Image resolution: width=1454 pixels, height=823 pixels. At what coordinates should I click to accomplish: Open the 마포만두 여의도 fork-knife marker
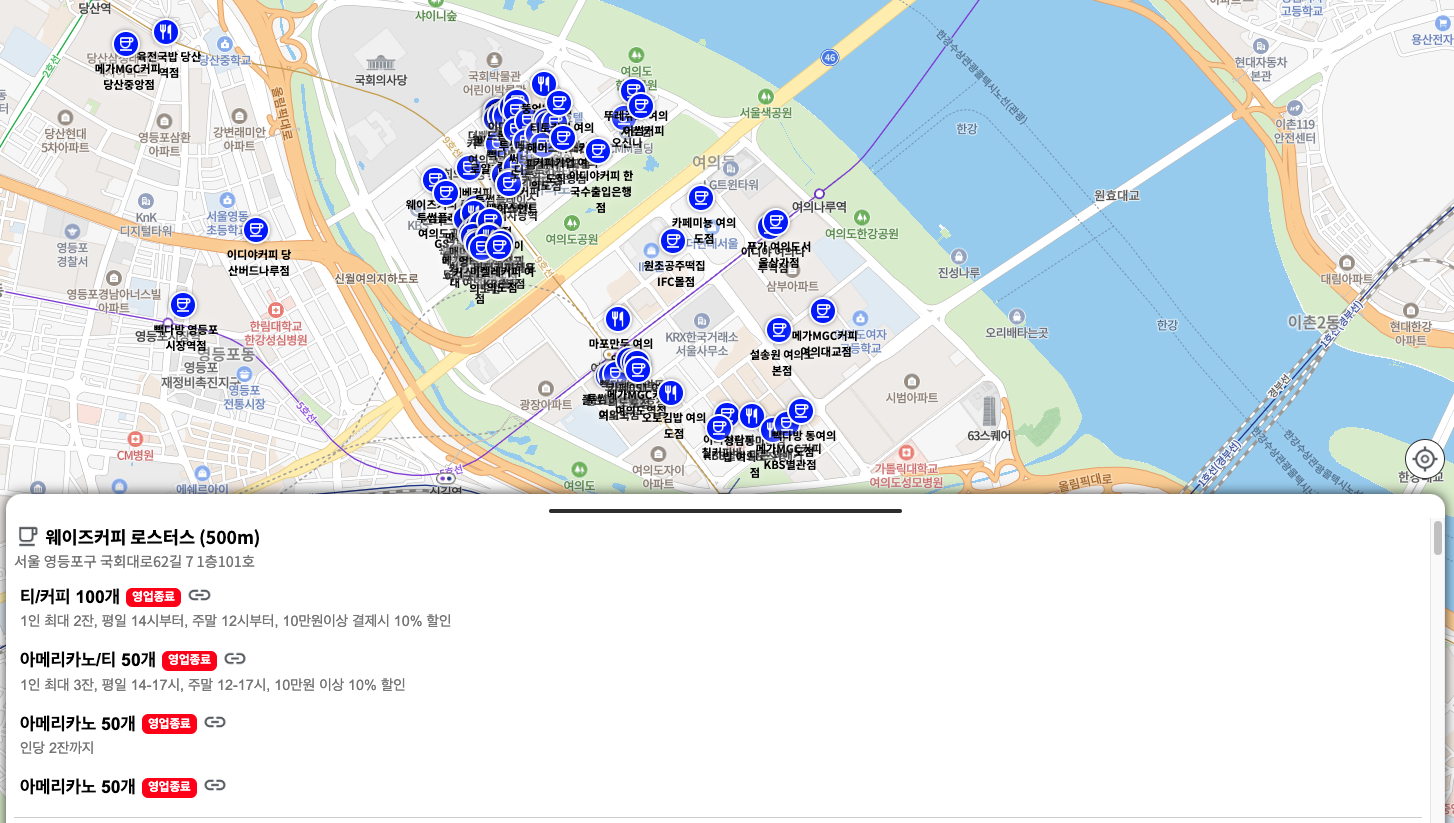click(x=618, y=319)
